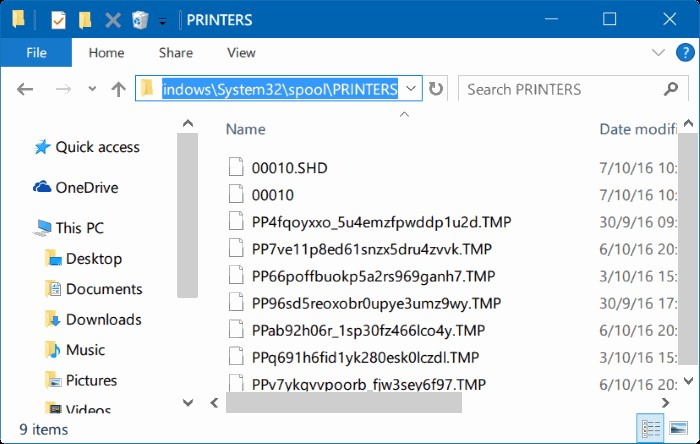Image resolution: width=700 pixels, height=444 pixels.
Task: Switch to the View ribbon tab
Action: point(241,53)
